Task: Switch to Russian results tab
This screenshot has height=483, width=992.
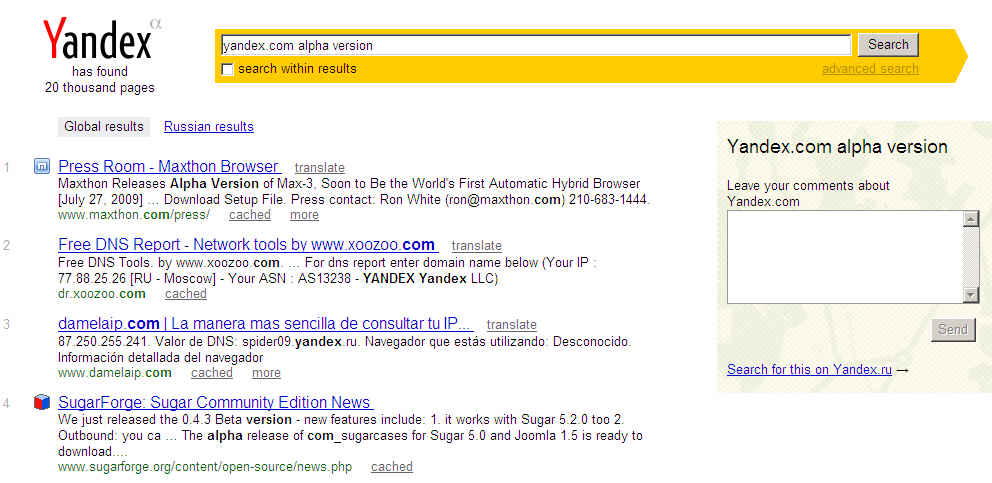Action: pos(209,127)
